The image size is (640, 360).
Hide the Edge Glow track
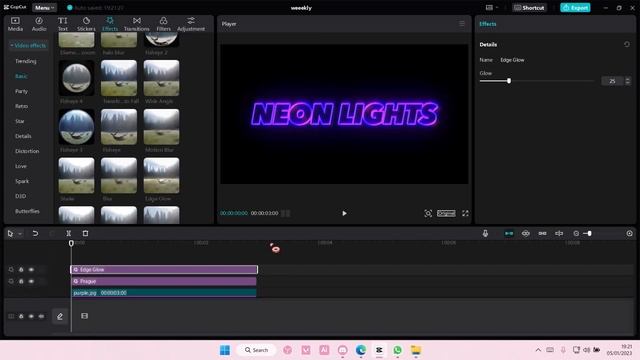click(31, 269)
